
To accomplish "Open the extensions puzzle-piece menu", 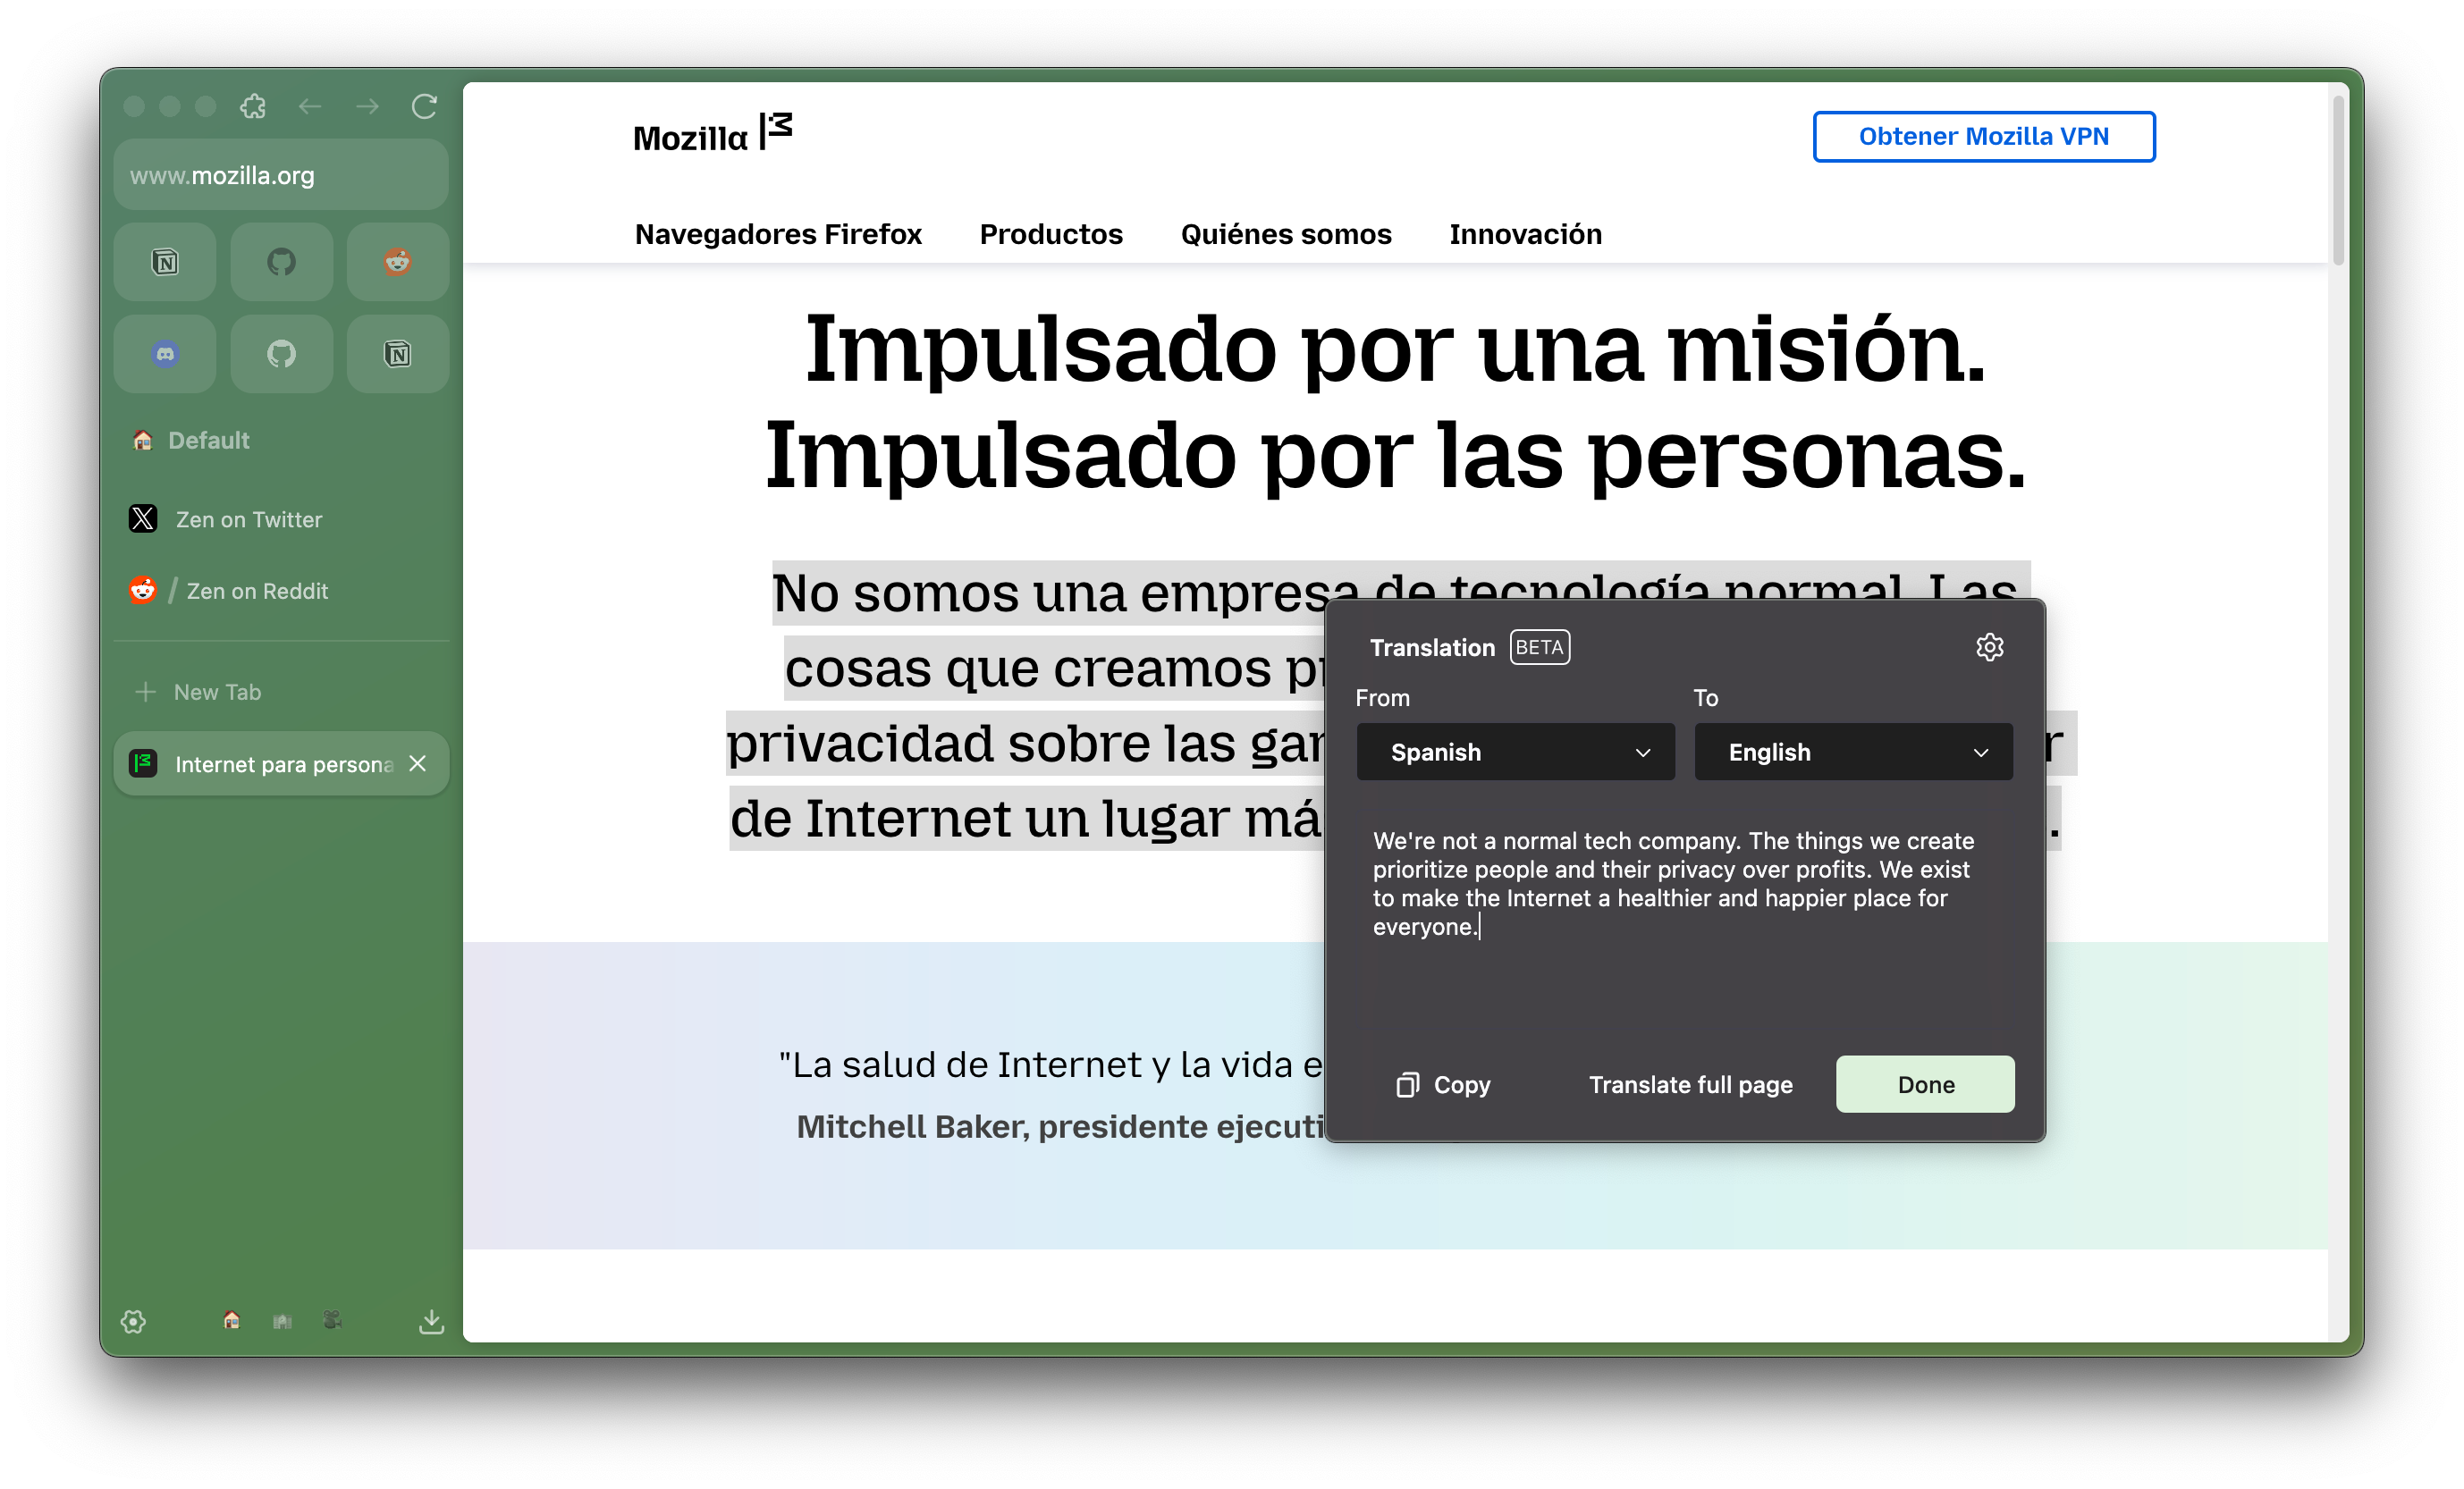I will (253, 106).
